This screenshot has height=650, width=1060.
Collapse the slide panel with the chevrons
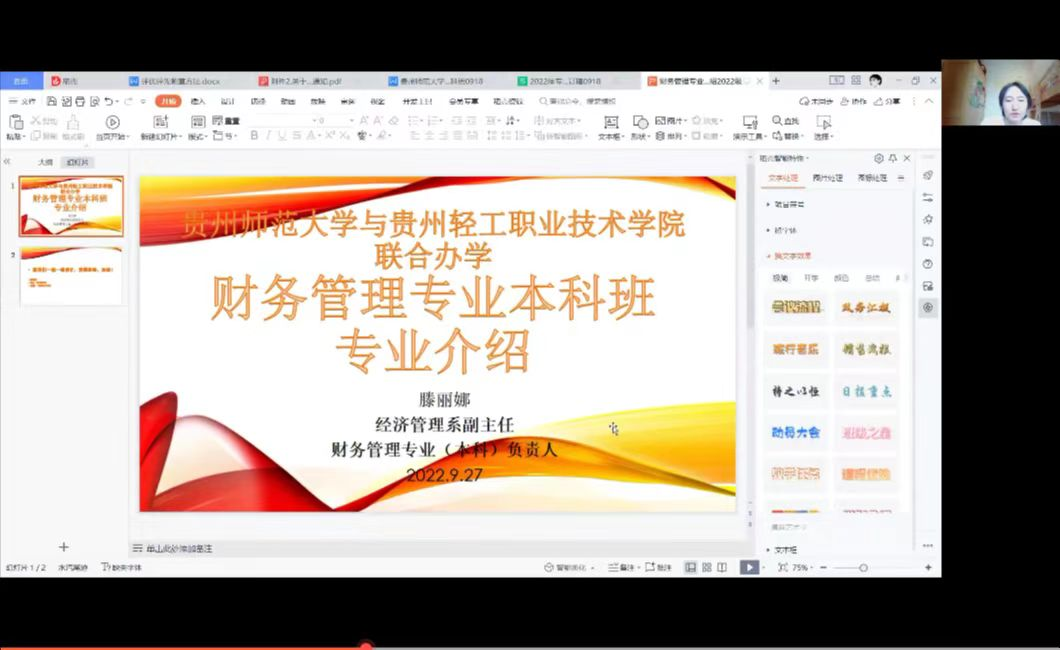pyautogui.click(x=7, y=161)
